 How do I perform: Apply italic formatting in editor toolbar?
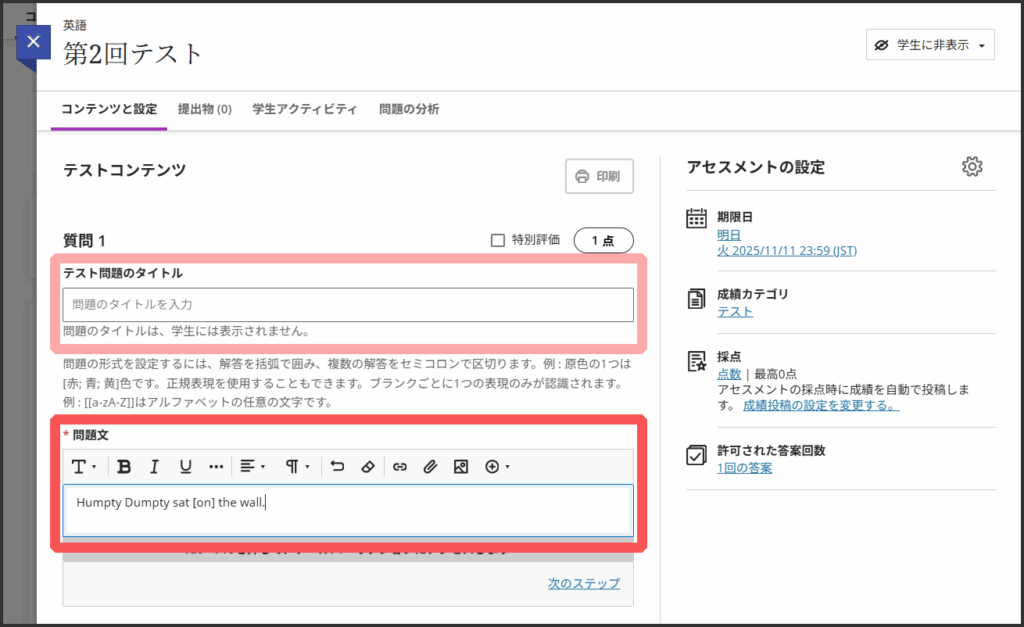click(x=154, y=466)
